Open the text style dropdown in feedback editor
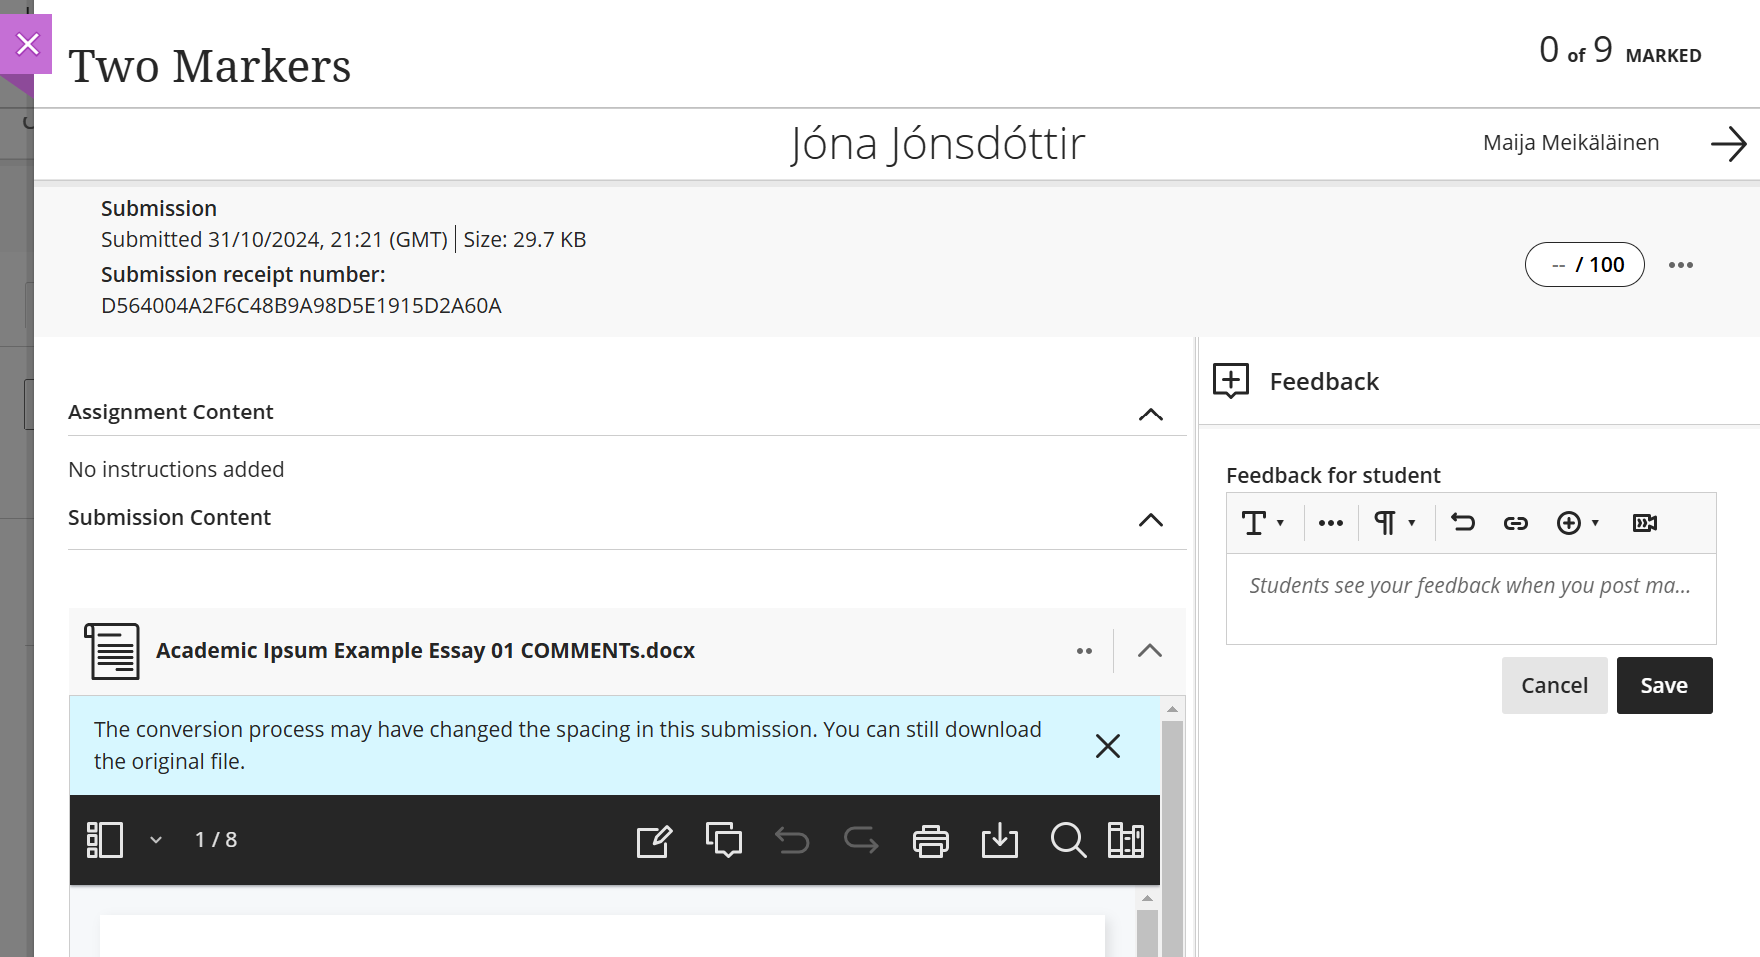1760x957 pixels. point(1262,523)
